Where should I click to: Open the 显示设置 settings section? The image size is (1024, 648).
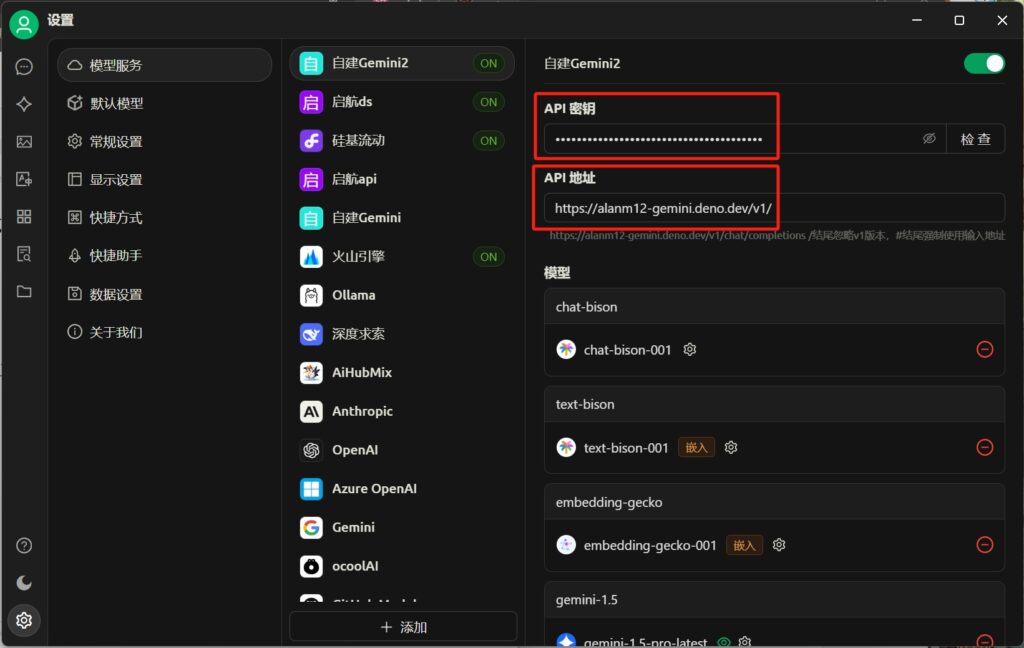click(165, 180)
